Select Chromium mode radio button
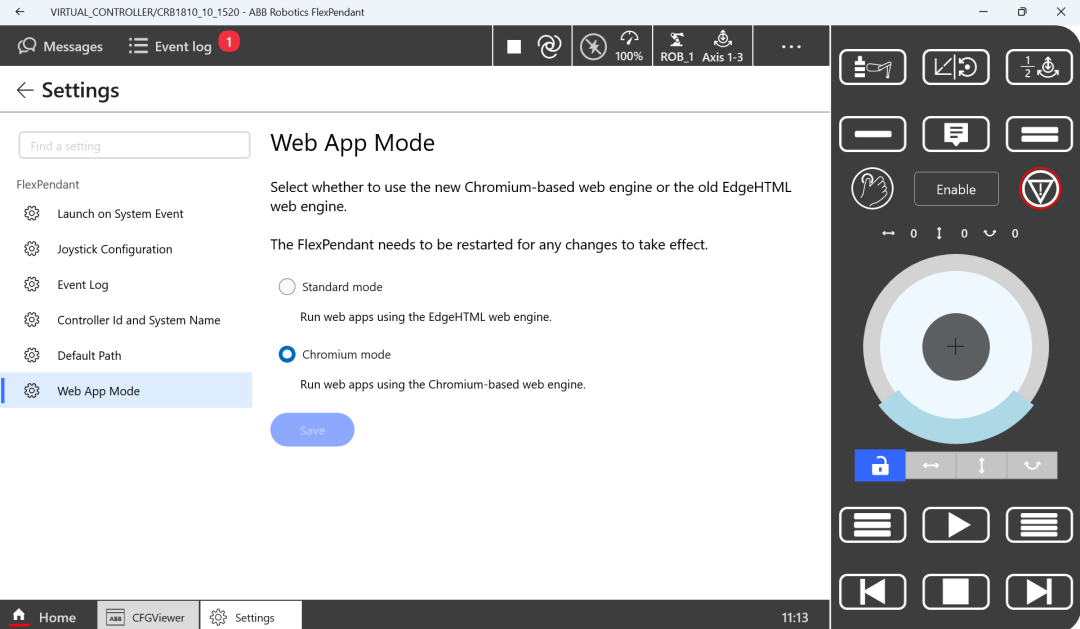The image size is (1080, 629). 287,354
